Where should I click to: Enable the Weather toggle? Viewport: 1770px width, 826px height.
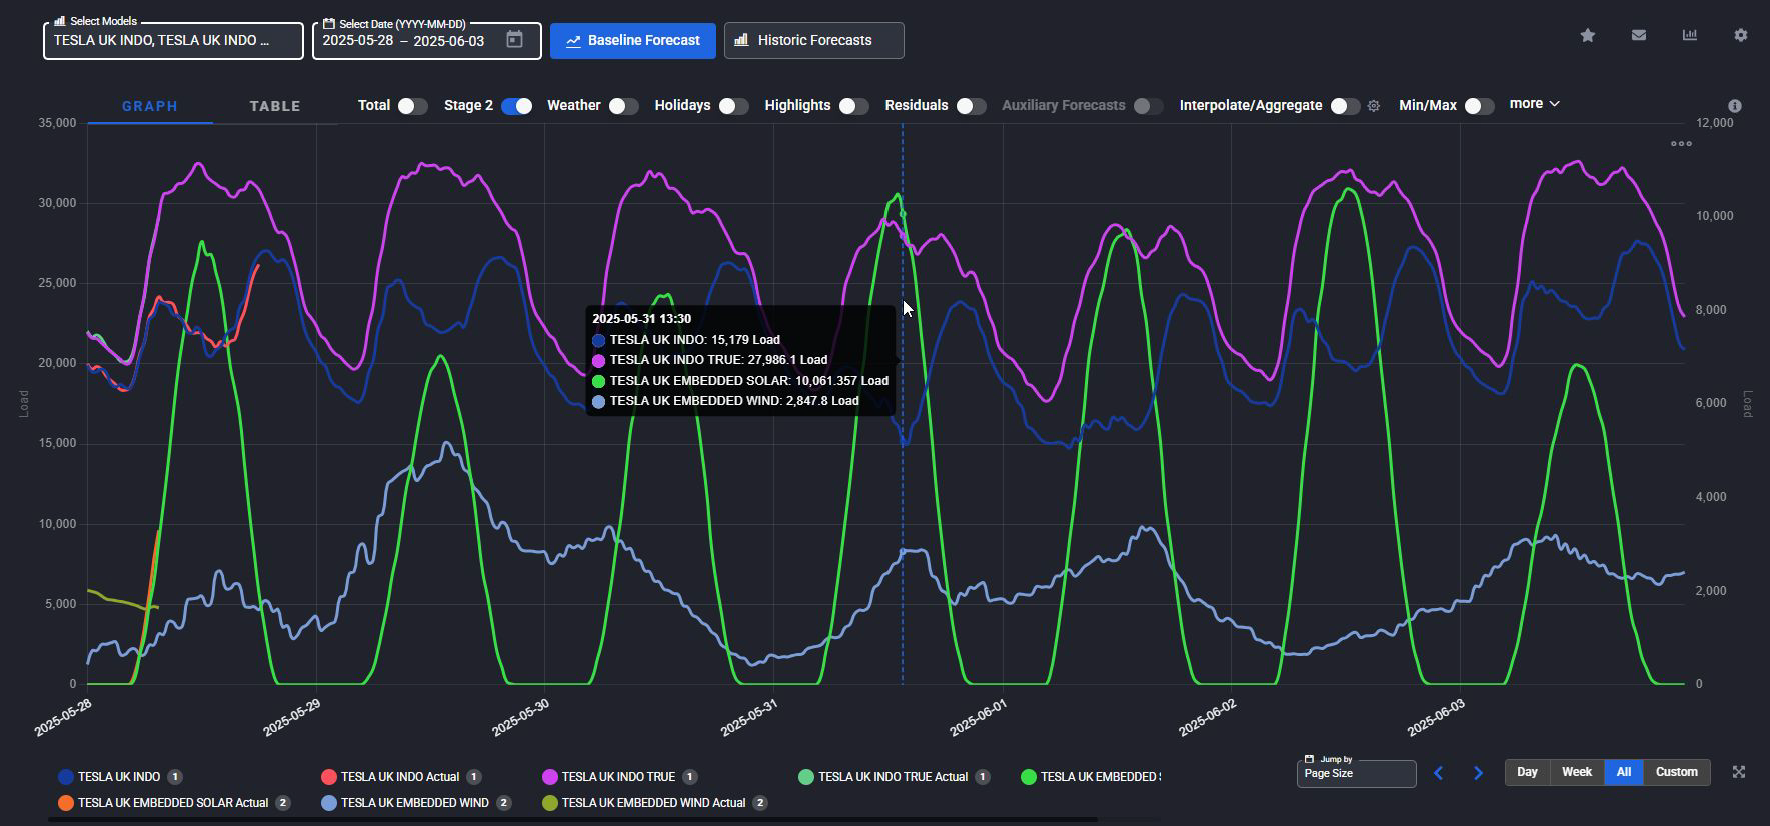click(x=623, y=106)
